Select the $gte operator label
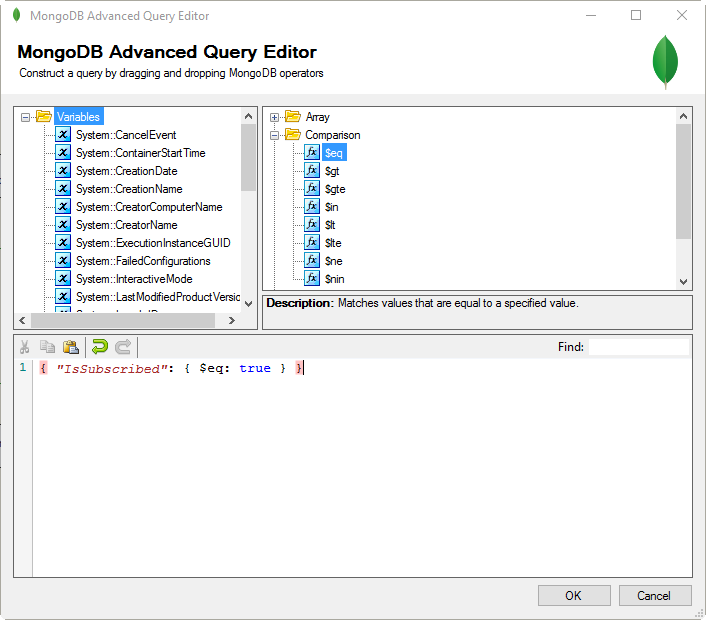 point(335,189)
